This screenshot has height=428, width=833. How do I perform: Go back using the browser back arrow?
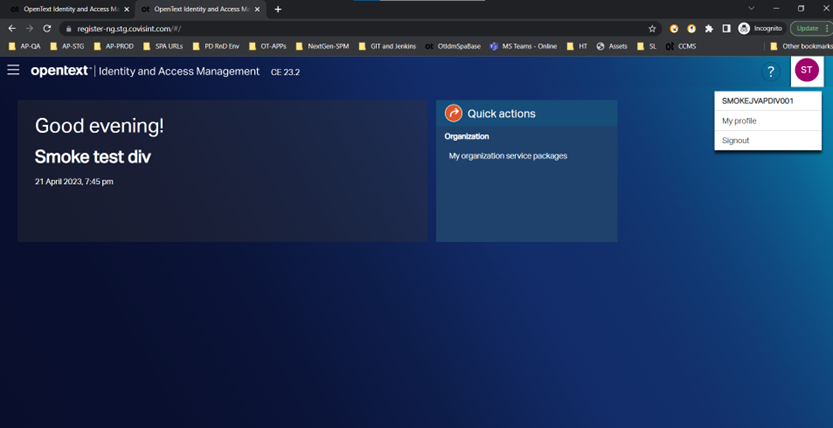click(x=12, y=29)
